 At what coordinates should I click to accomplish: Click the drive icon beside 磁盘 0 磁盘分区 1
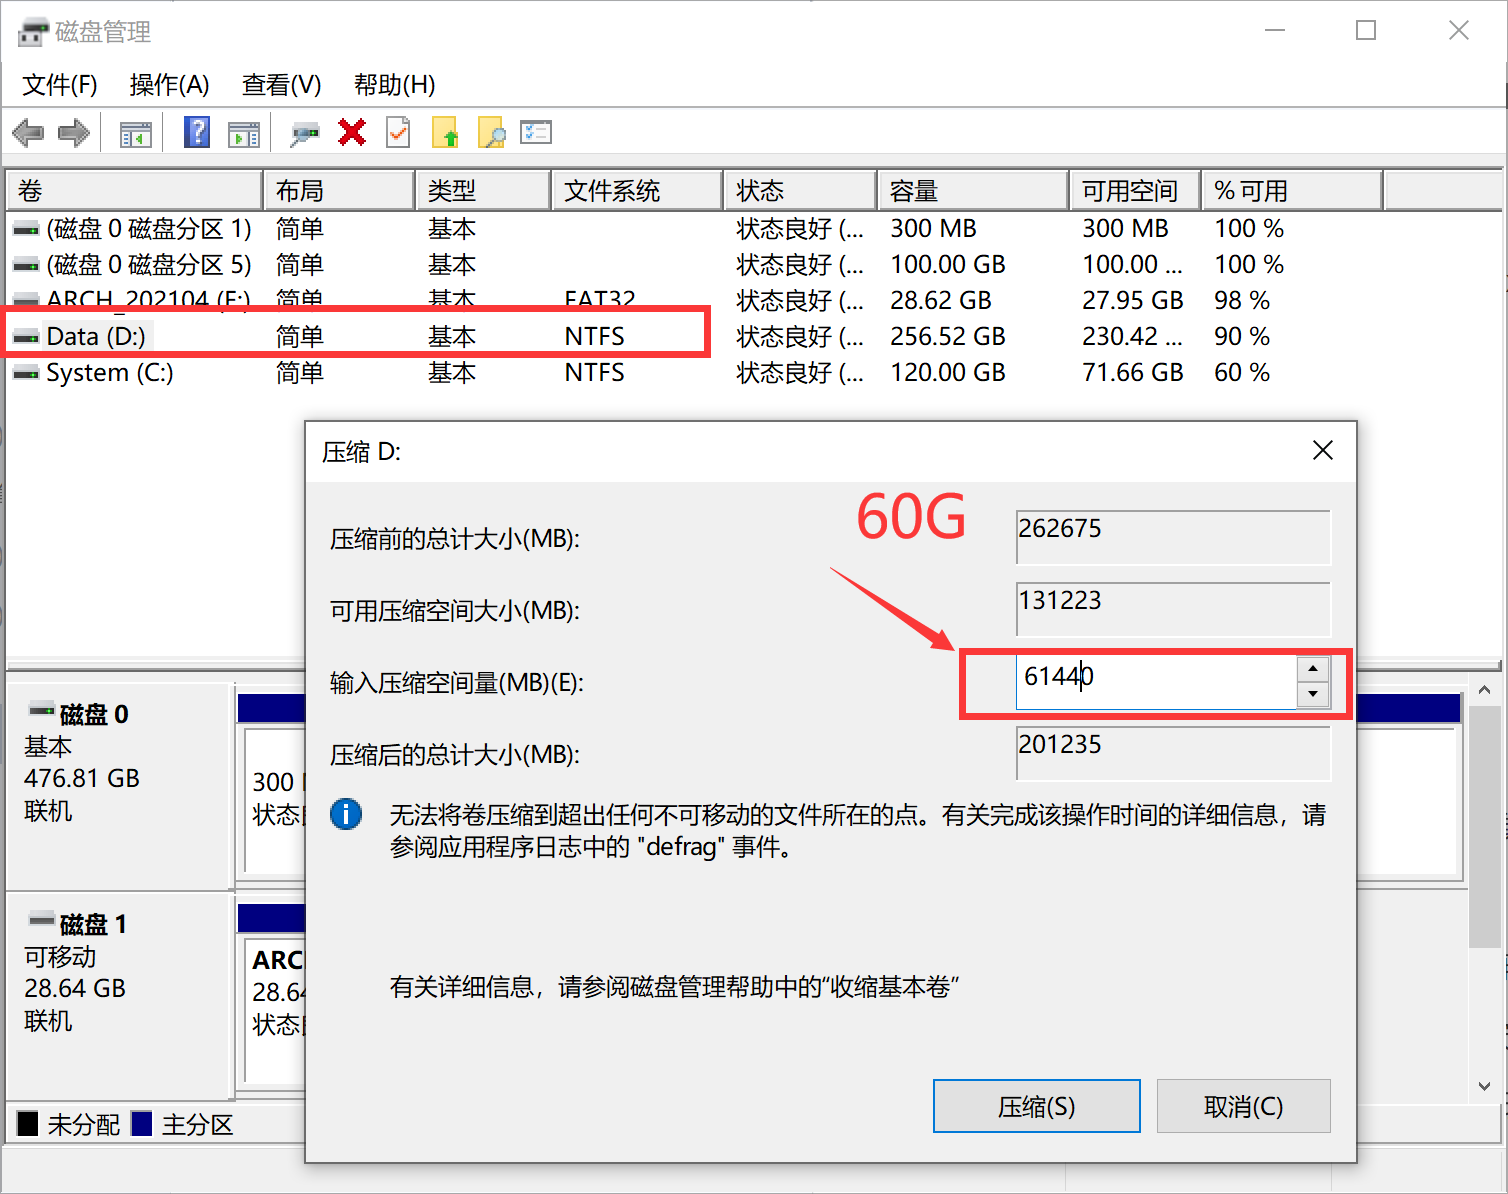[26, 230]
